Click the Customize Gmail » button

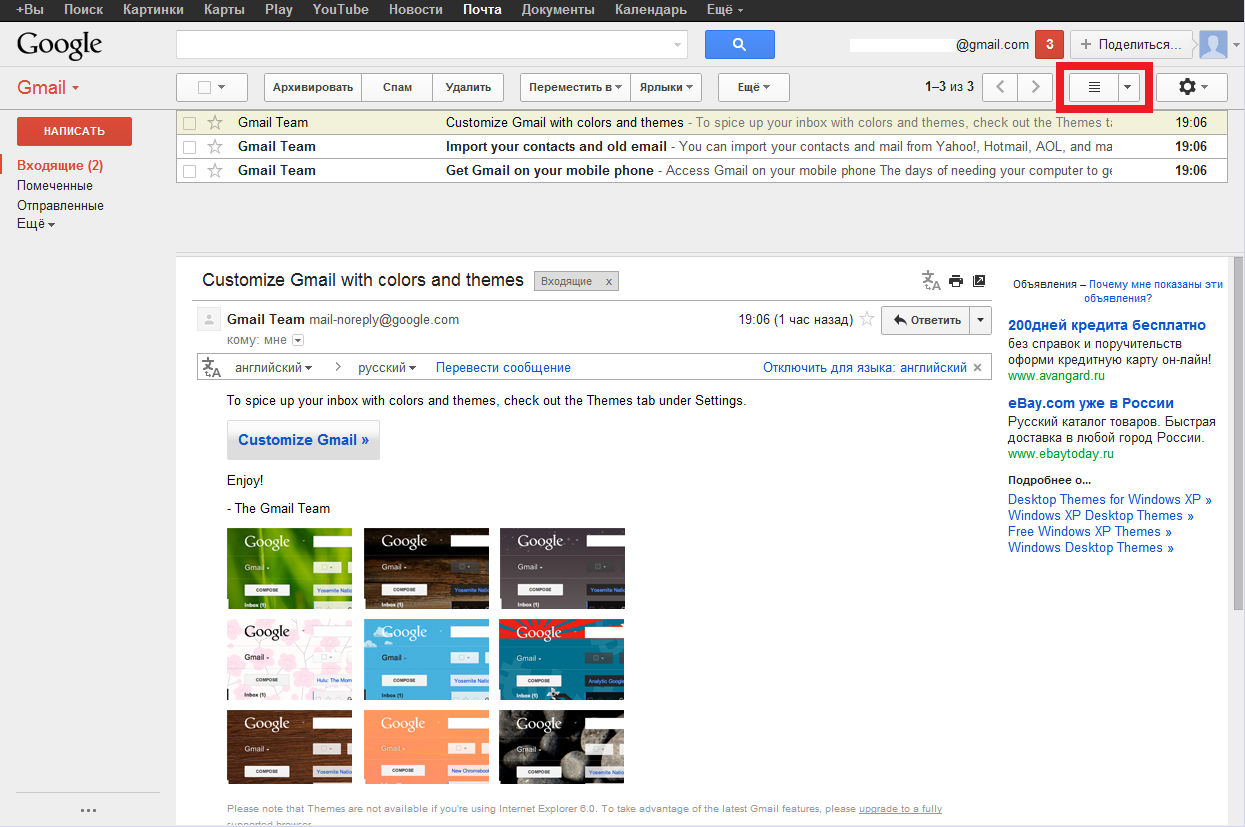pyautogui.click(x=303, y=440)
